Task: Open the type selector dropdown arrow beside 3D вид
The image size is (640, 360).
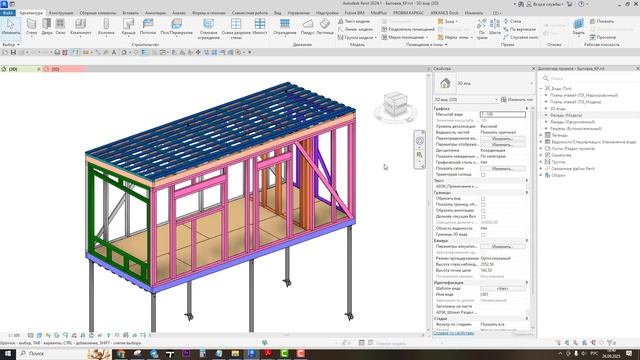Action: (531, 83)
